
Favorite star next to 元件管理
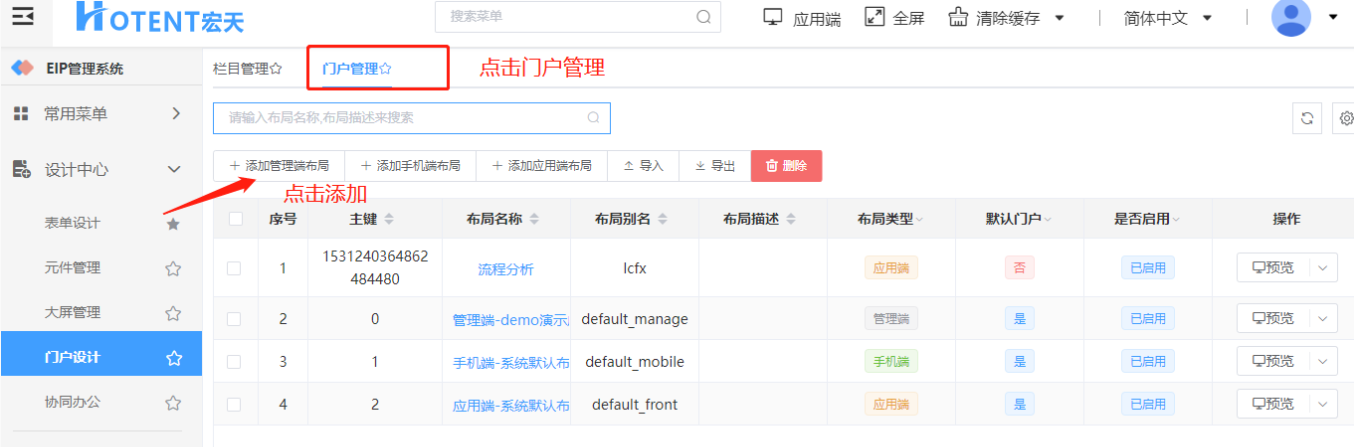(173, 268)
